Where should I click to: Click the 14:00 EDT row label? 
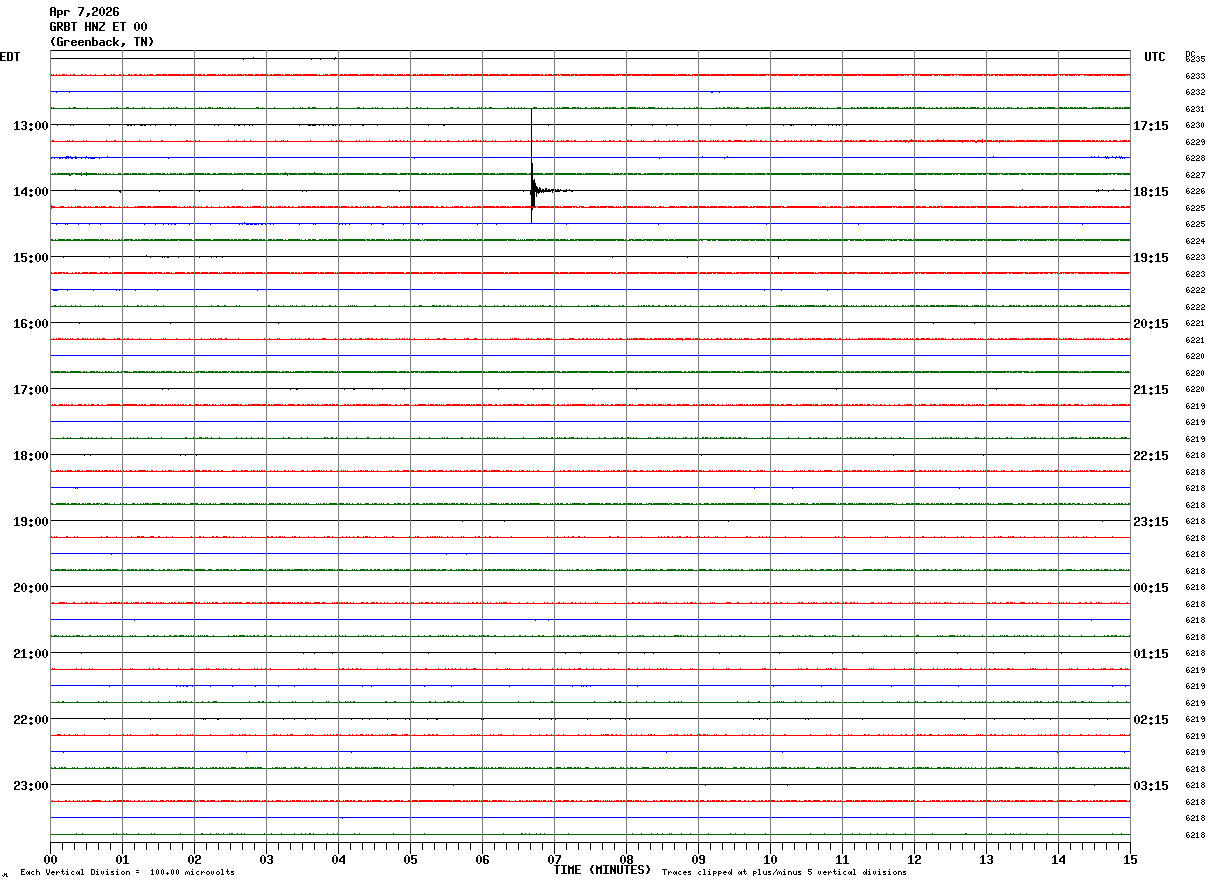[30, 192]
